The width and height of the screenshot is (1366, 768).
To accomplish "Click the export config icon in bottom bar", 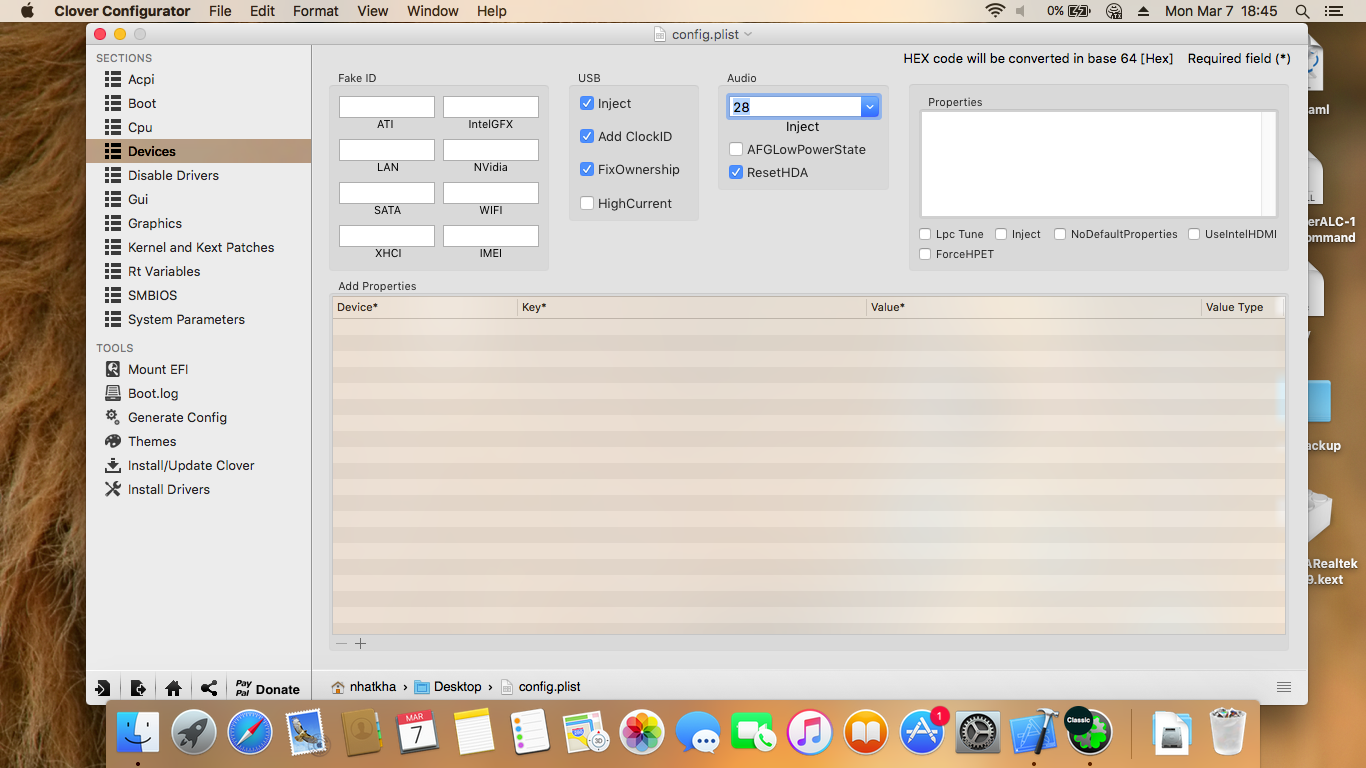I will (x=138, y=688).
